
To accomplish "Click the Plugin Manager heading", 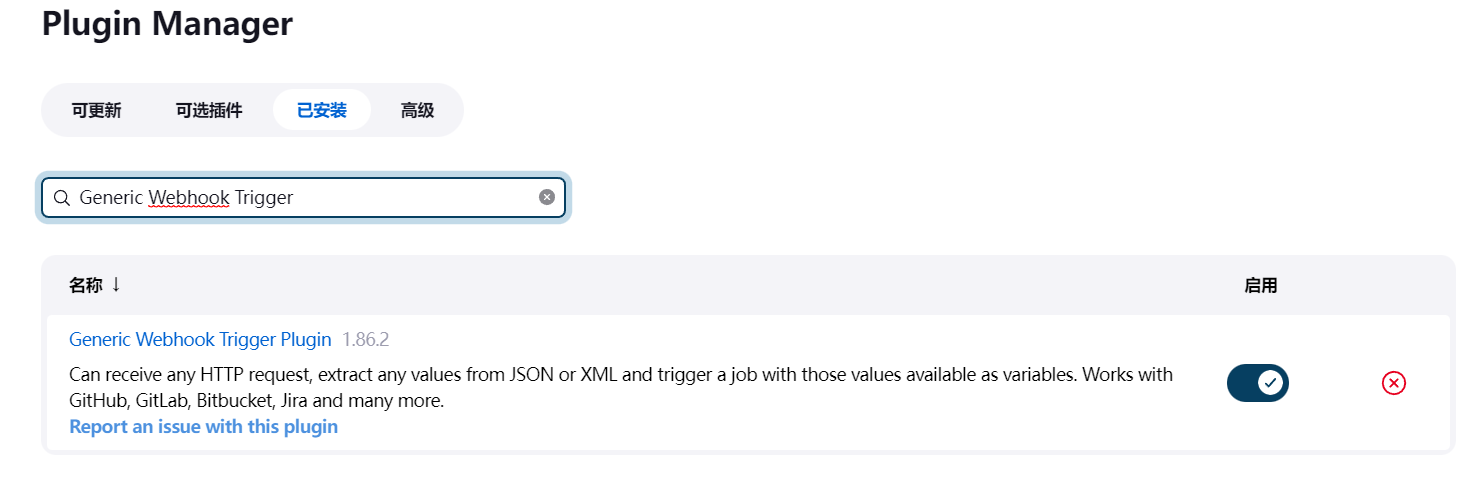I will point(167,23).
